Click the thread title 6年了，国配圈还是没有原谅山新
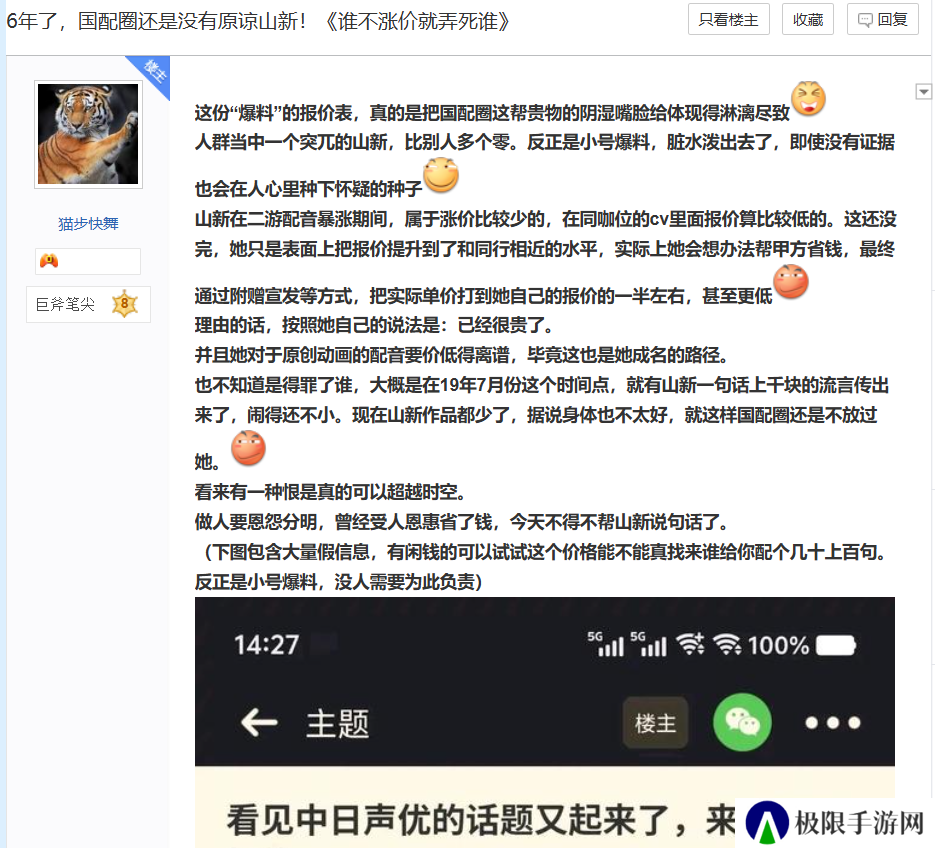The image size is (935, 848). pyautogui.click(x=156, y=21)
